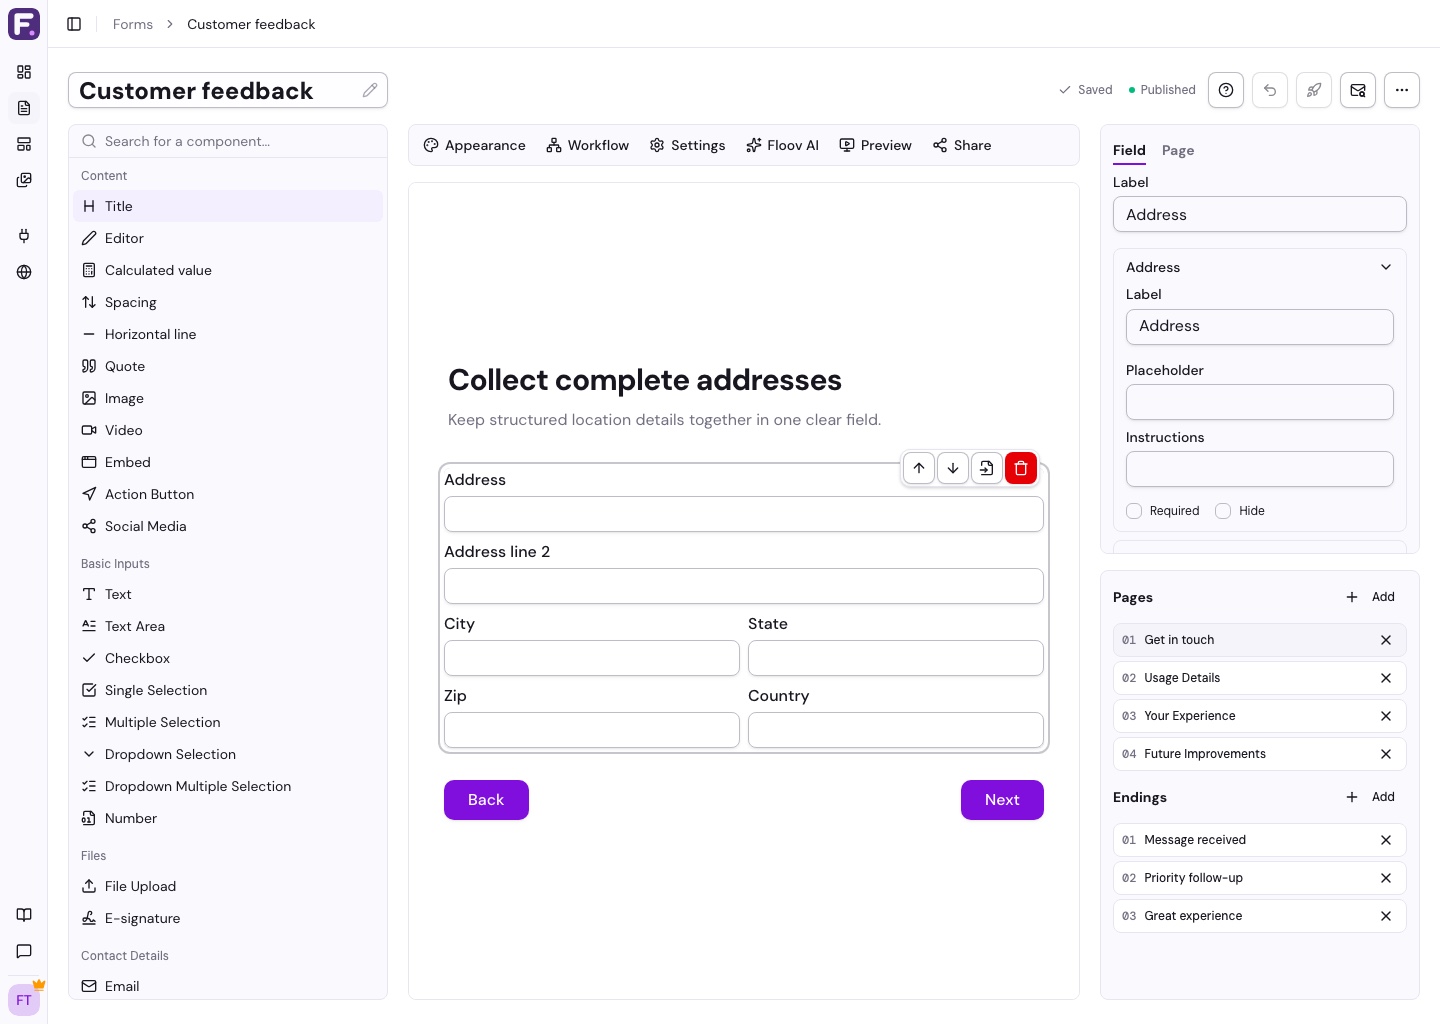1440x1024 pixels.
Task: Click the Floov logo in the sidebar
Action: (24, 24)
